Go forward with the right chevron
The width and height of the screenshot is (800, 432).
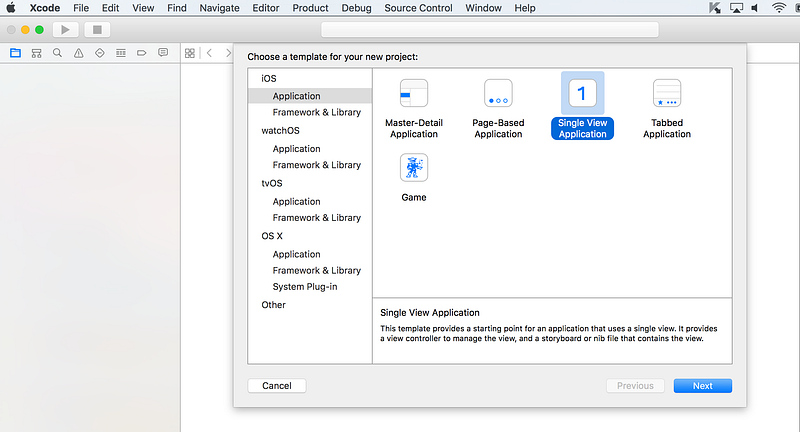click(228, 53)
